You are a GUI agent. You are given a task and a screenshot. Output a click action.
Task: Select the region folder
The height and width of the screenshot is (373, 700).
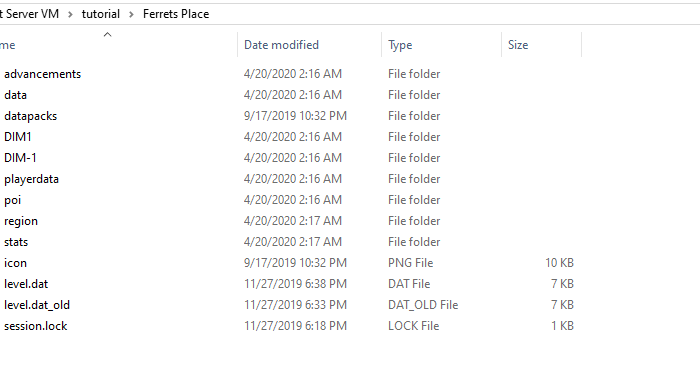[21, 221]
